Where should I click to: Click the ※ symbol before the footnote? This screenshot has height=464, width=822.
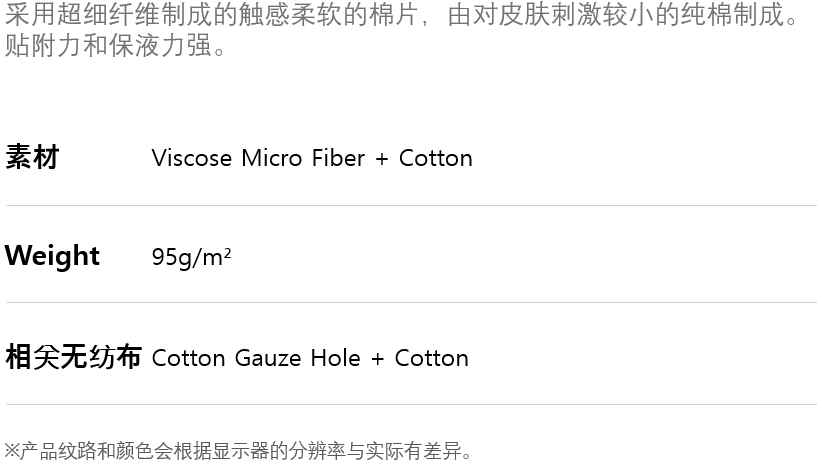click(12, 451)
